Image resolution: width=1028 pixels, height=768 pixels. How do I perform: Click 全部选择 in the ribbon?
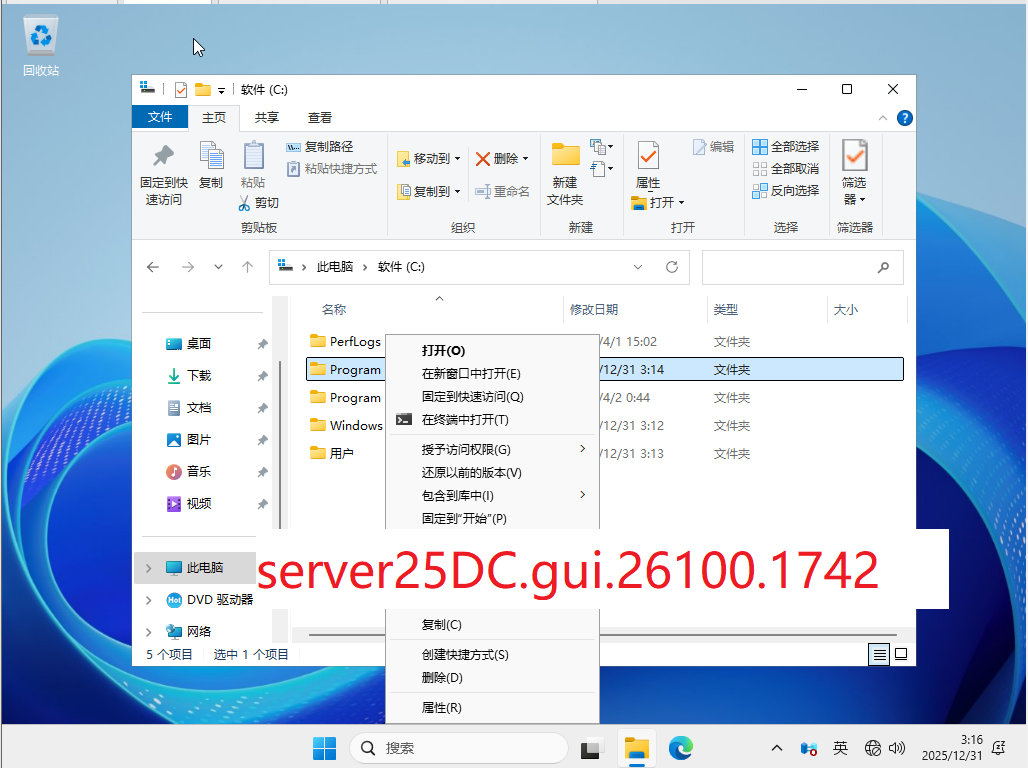[x=786, y=147]
